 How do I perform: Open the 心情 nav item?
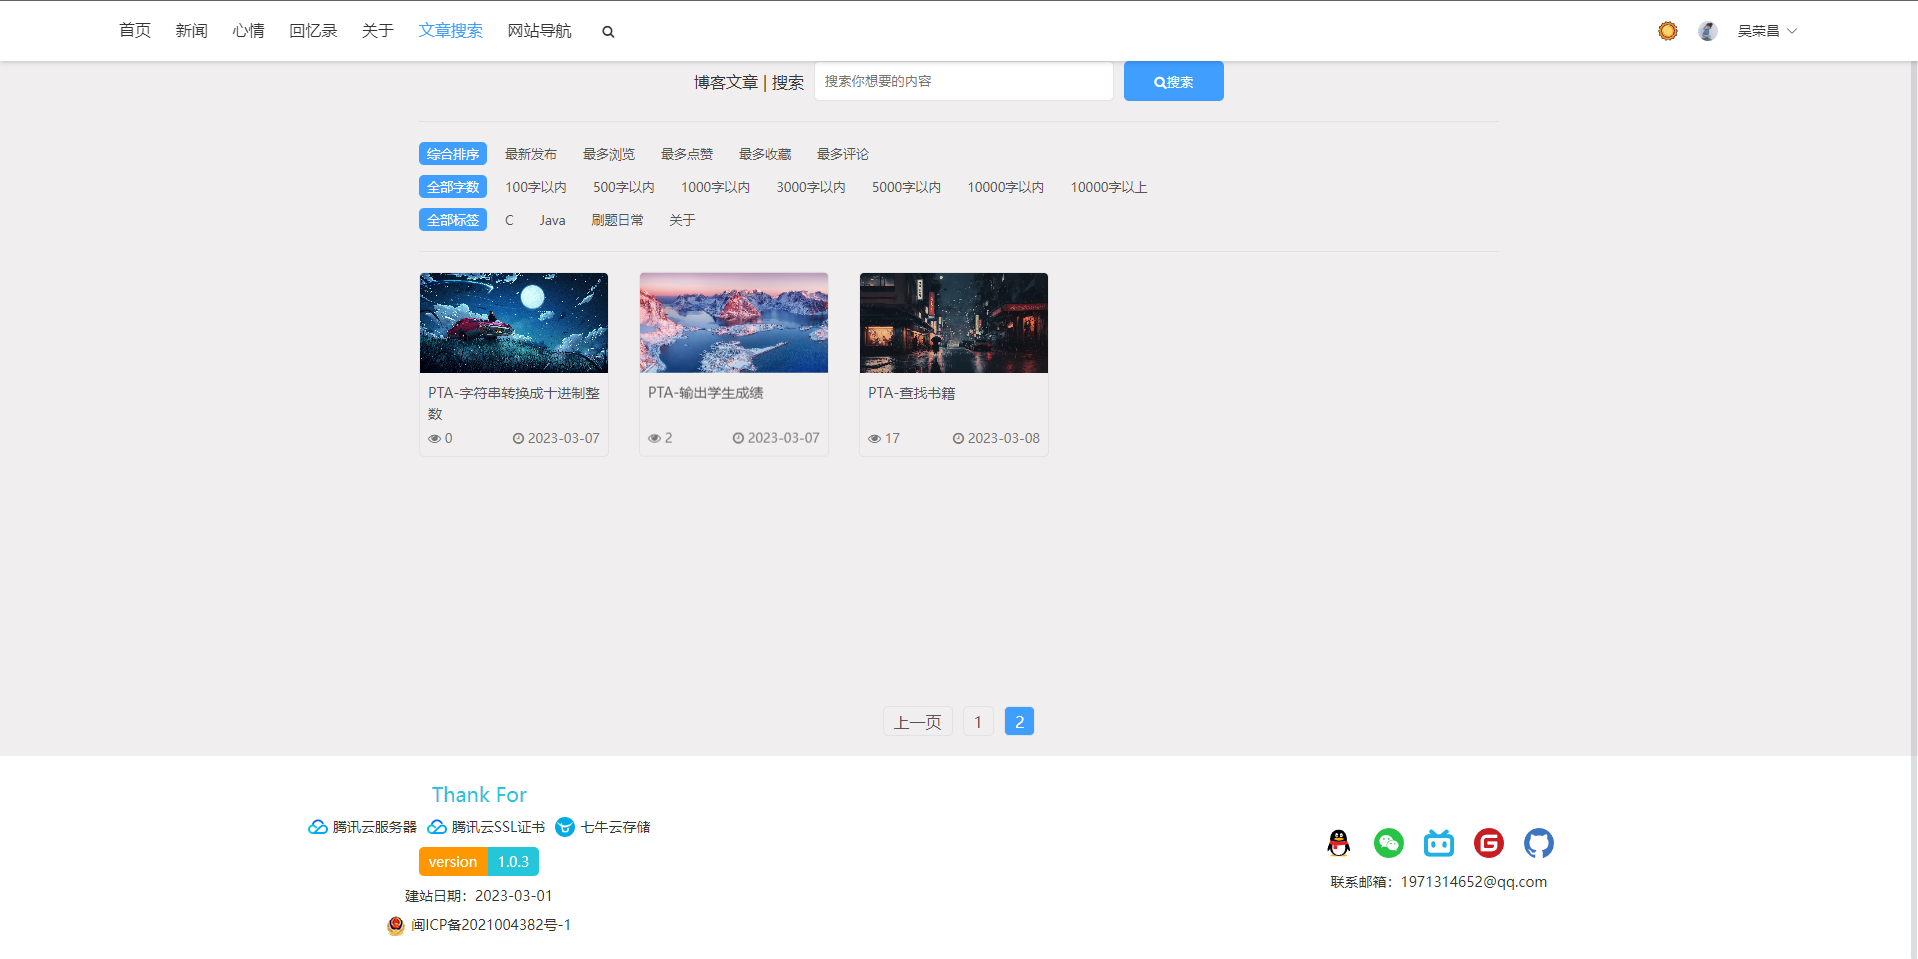[249, 31]
